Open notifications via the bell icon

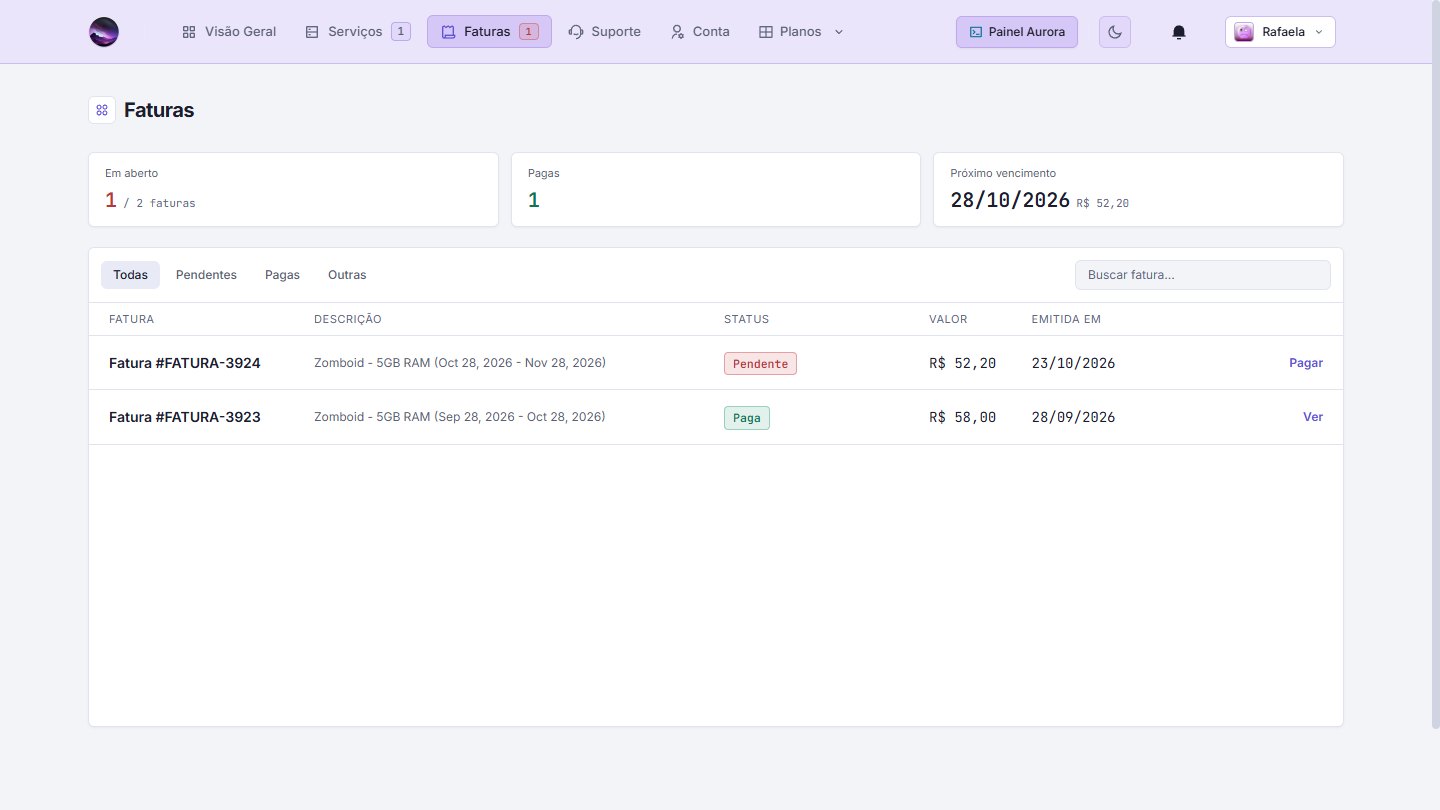[1179, 32]
